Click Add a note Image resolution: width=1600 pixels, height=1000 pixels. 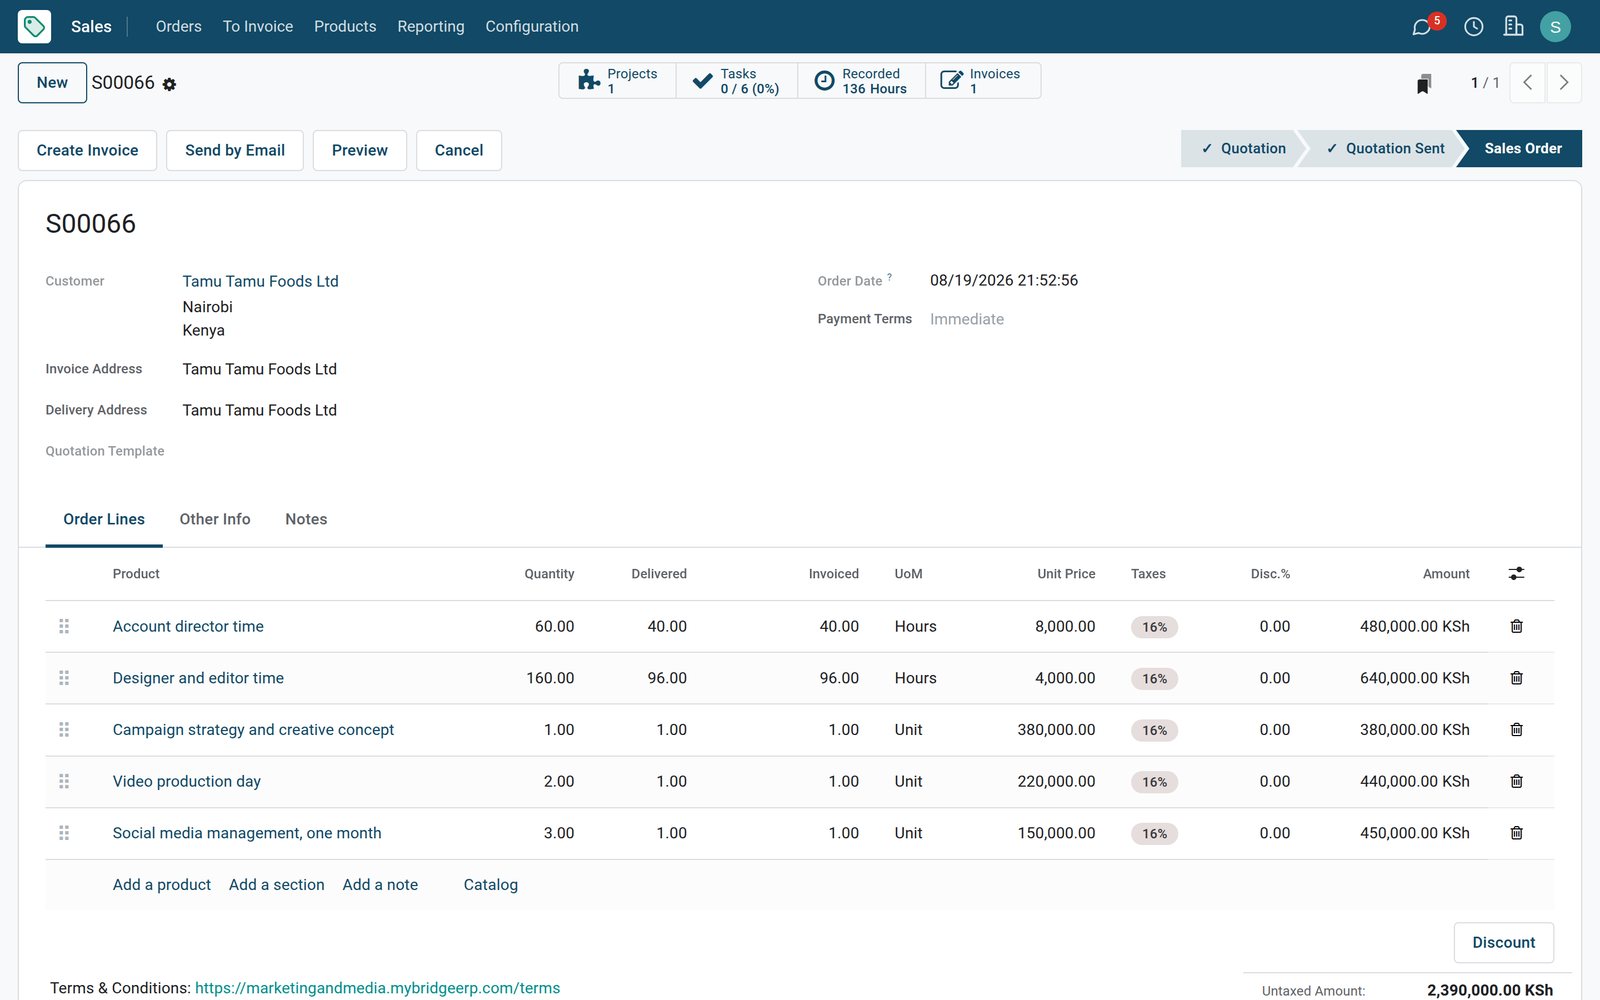coord(380,885)
